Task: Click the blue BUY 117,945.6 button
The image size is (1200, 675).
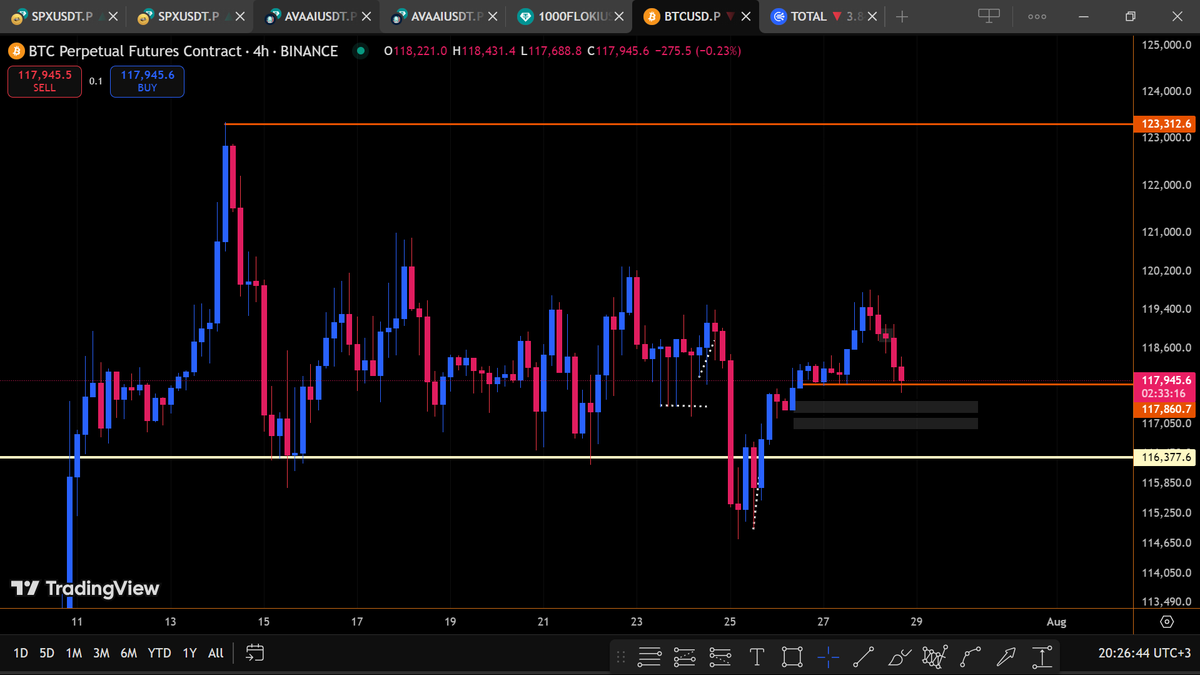Action: click(147, 81)
